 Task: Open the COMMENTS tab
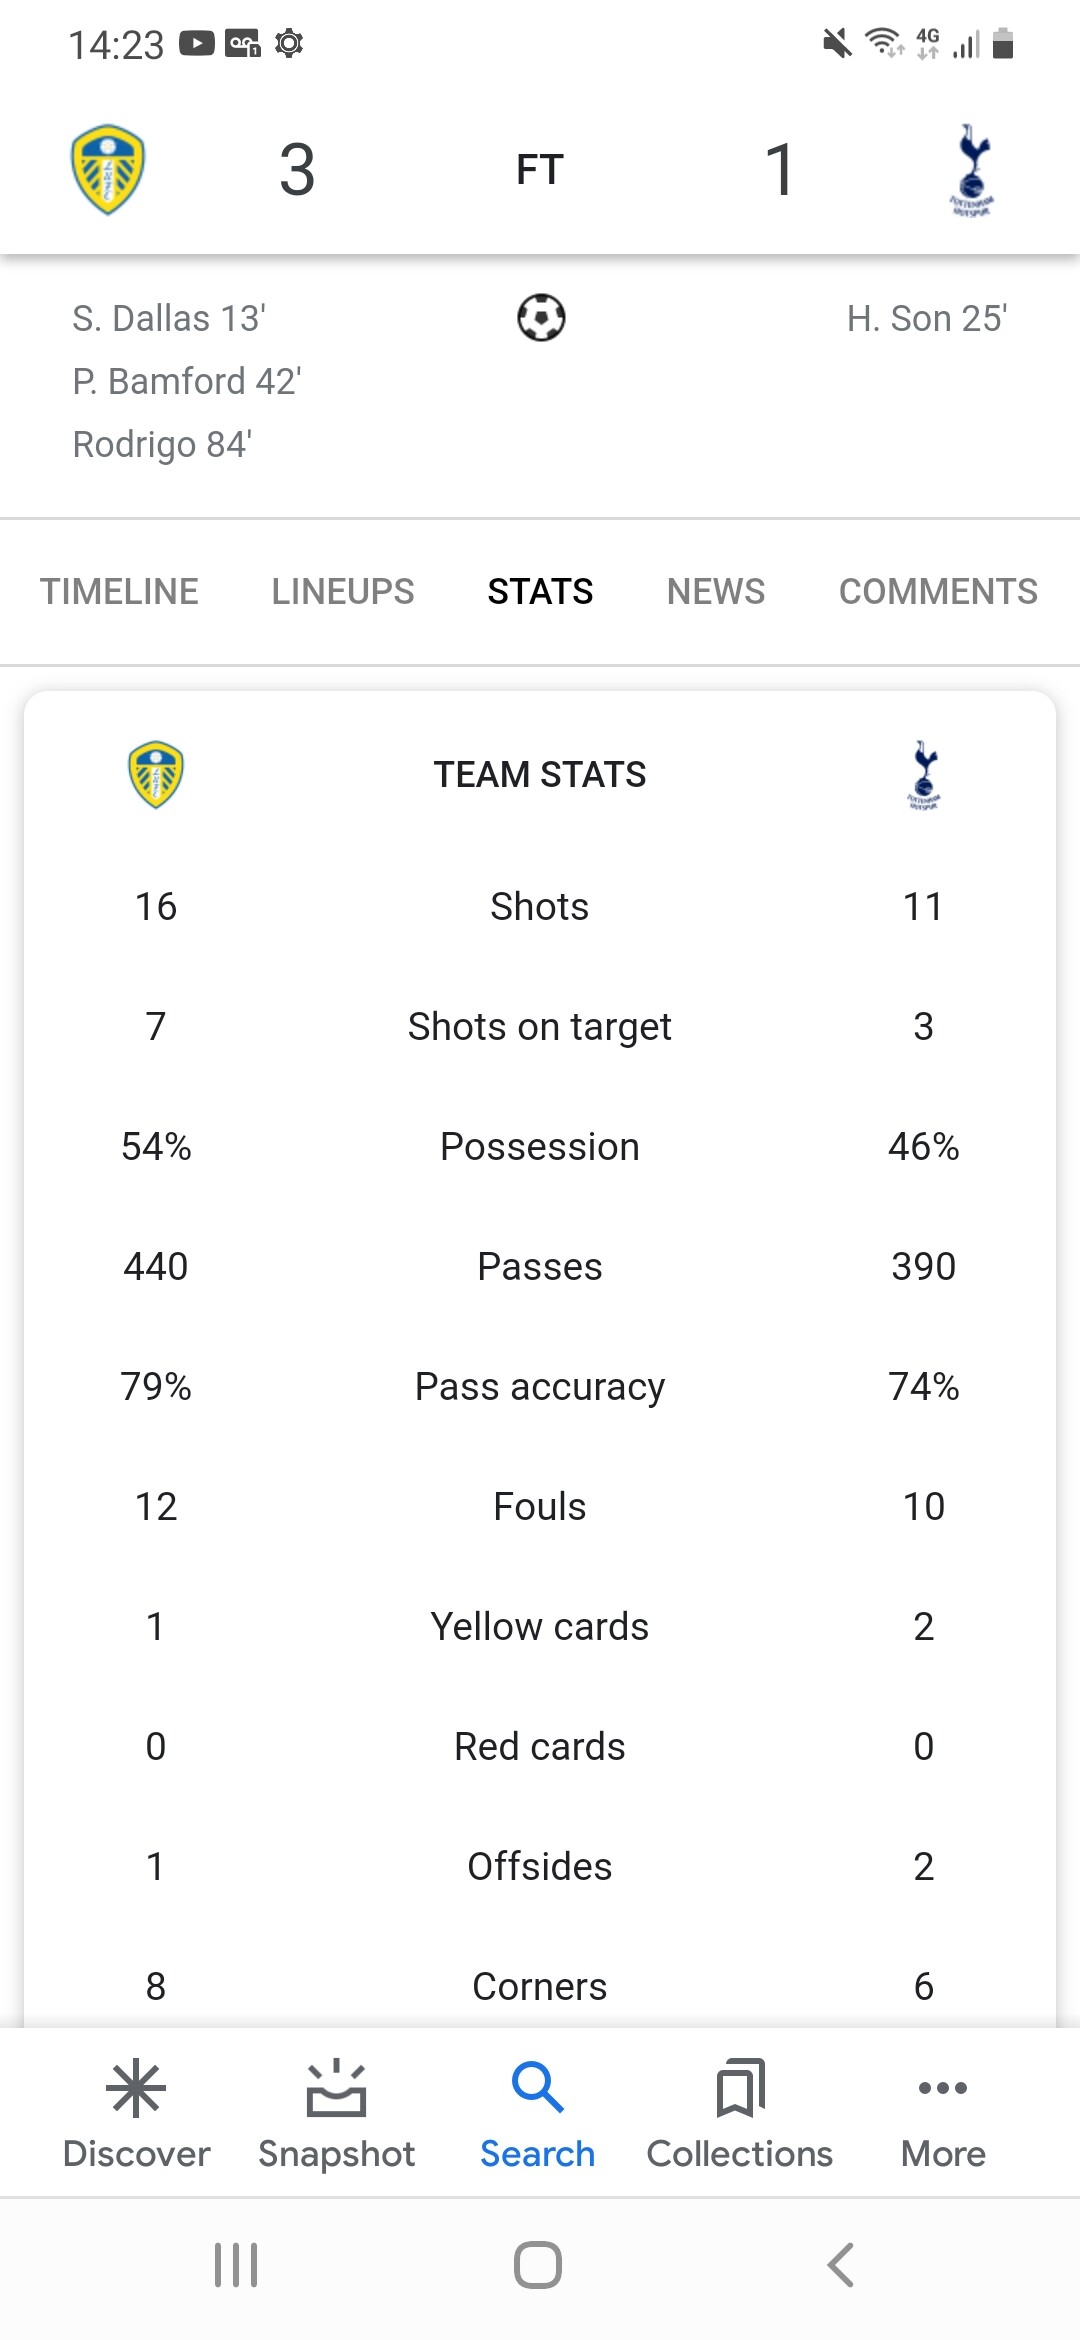[x=938, y=591]
